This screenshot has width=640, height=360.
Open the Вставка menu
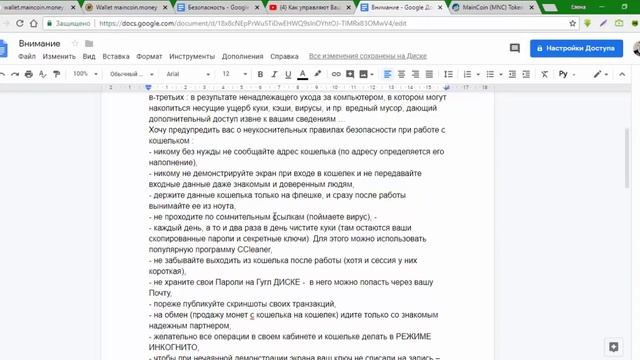click(116, 56)
